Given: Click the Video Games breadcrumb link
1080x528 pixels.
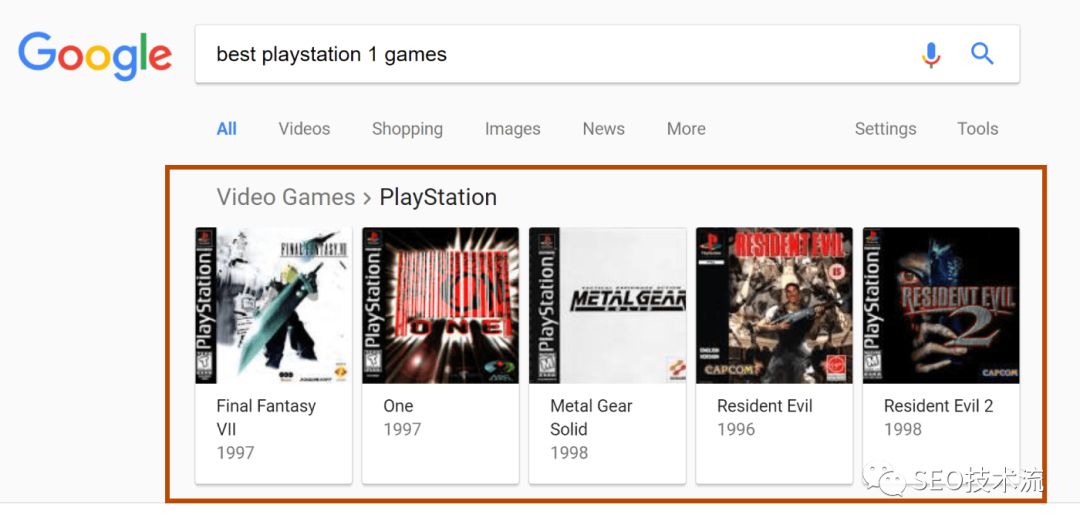Looking at the screenshot, I should tap(286, 197).
